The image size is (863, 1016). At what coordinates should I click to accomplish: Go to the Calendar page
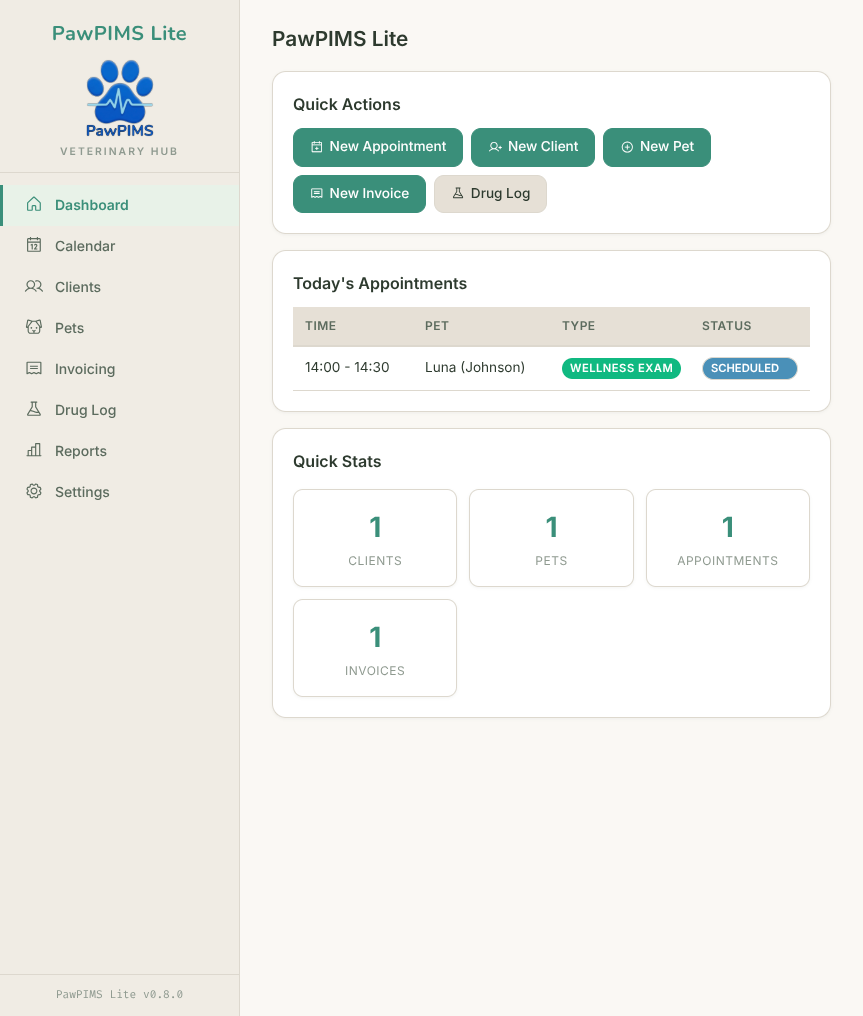coord(120,246)
